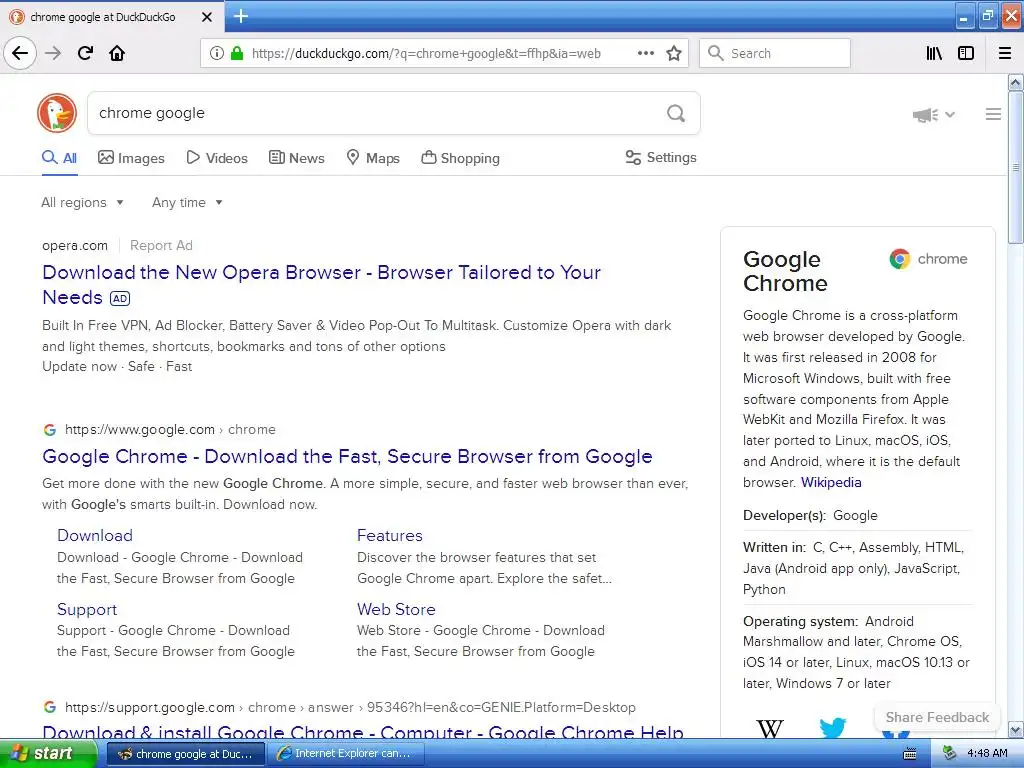Click the vertical scrollbar up arrow
Screen dimensions: 1024x768
[1016, 82]
